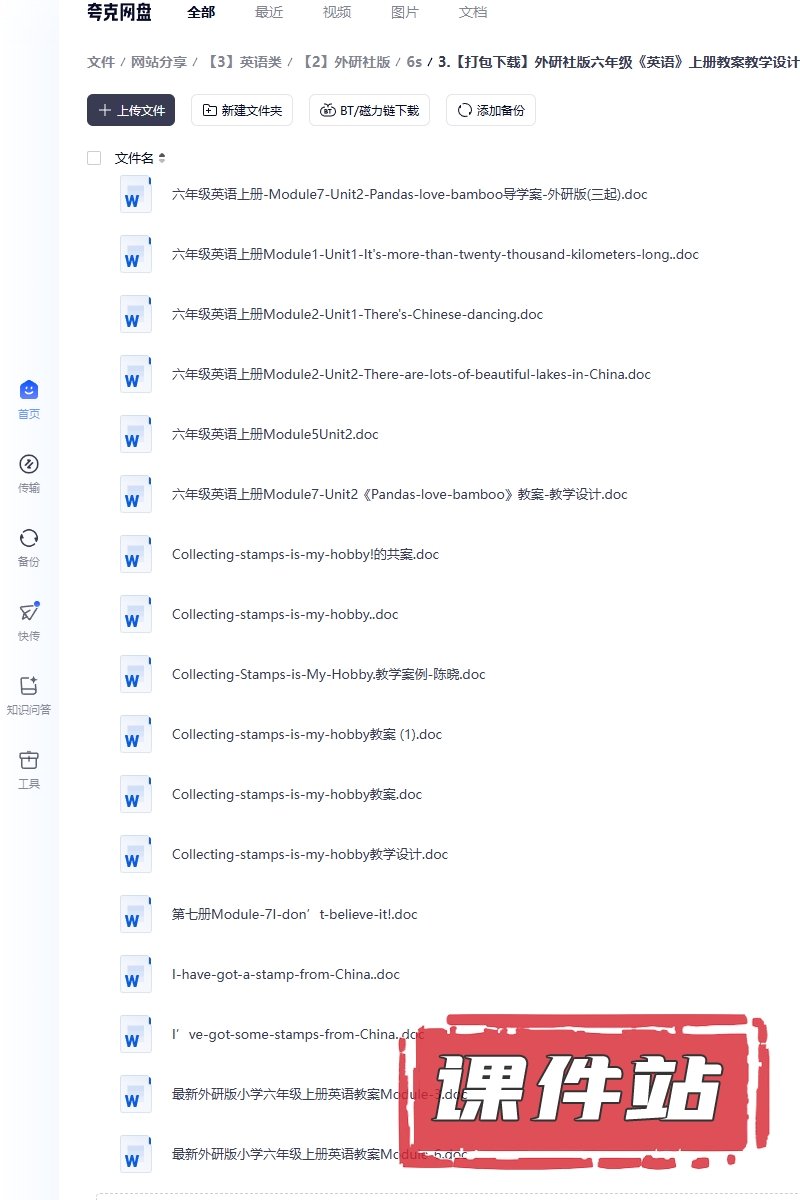Click the BT/磁力链下载 button
The width and height of the screenshot is (800, 1200).
pos(369,110)
